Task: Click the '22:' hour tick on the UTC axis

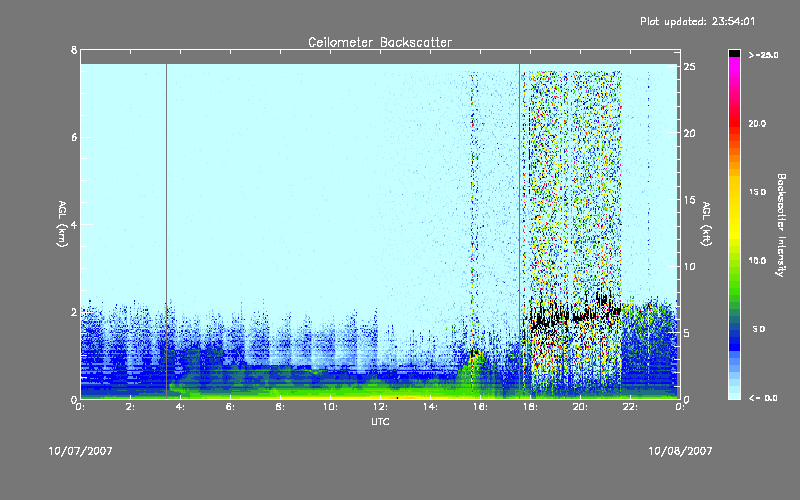Action: coord(630,407)
